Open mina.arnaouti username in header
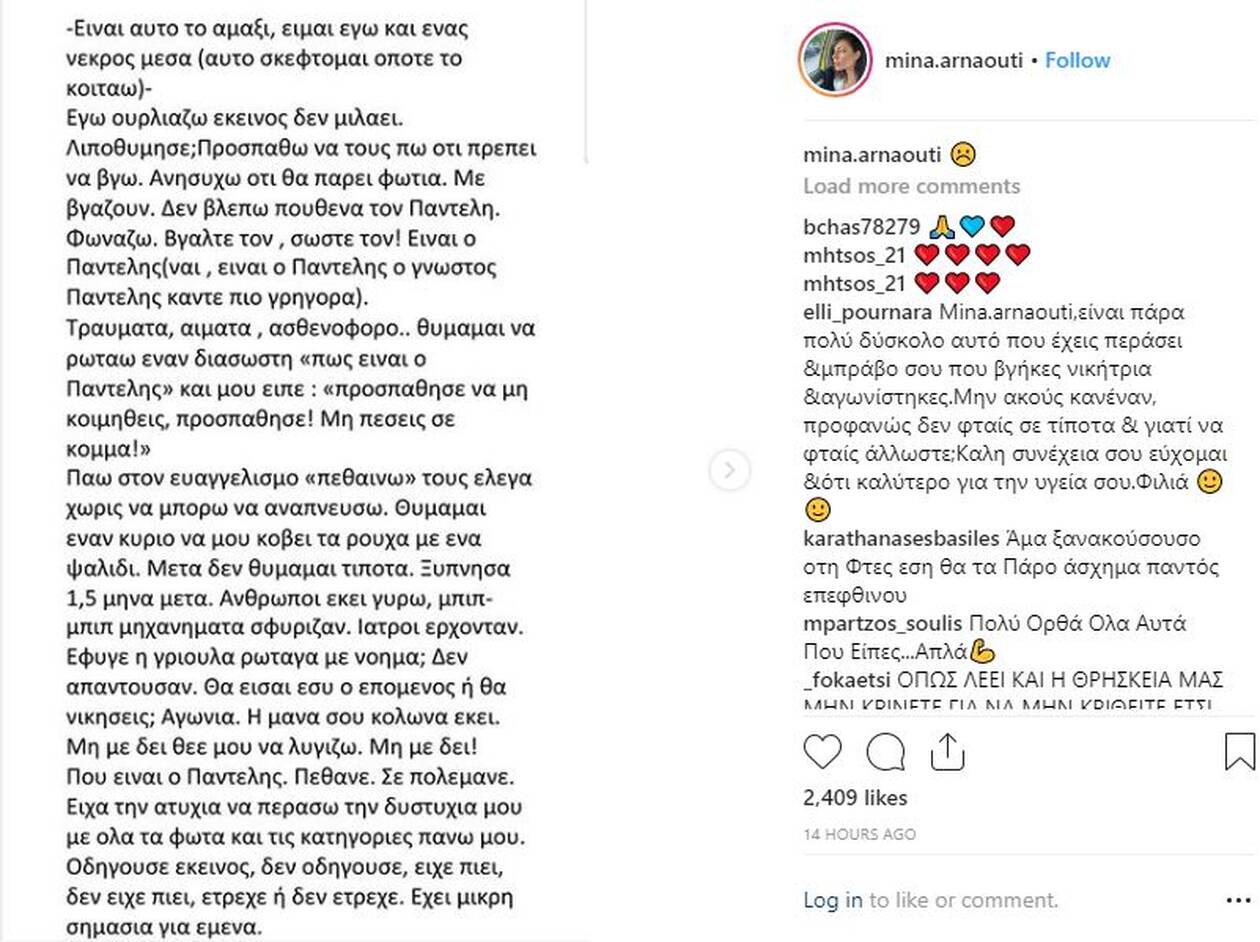Viewport: 1260px width, 942px height. tap(953, 60)
